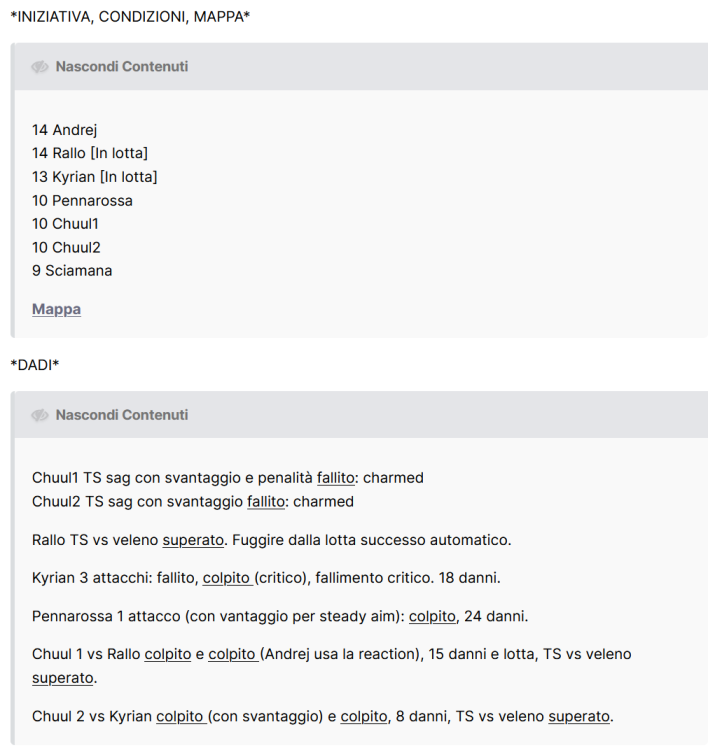Select the 9 Sciamana initiative entry
The width and height of the screenshot is (715, 750).
72,271
